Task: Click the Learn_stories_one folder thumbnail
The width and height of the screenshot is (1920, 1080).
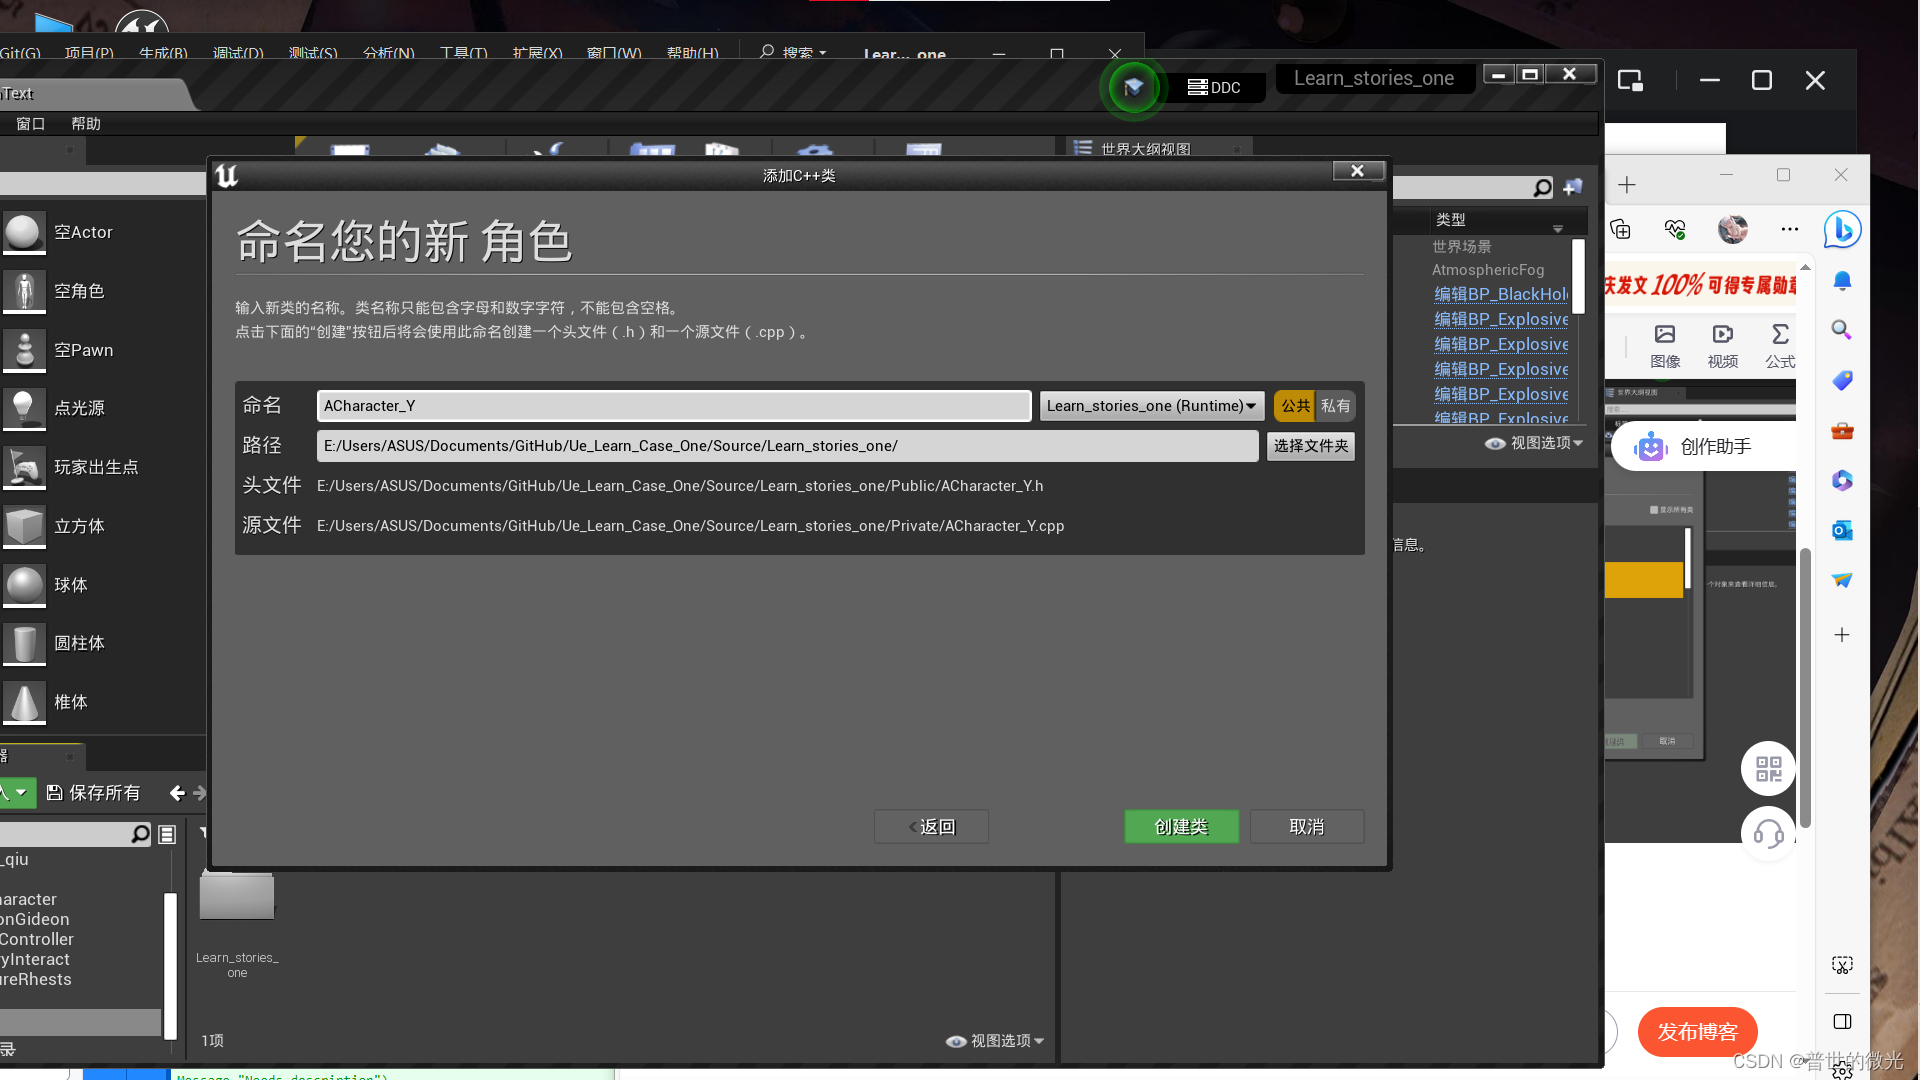Action: [x=237, y=896]
